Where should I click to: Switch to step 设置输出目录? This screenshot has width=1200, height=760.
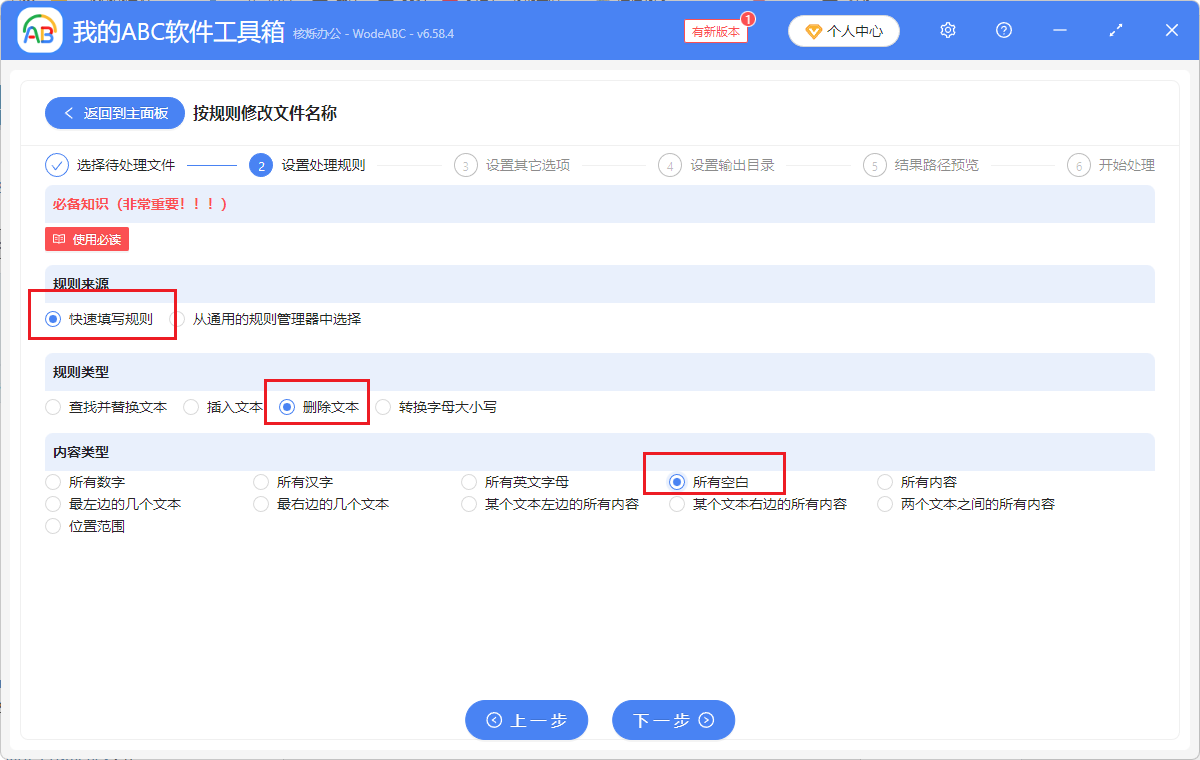point(670,164)
